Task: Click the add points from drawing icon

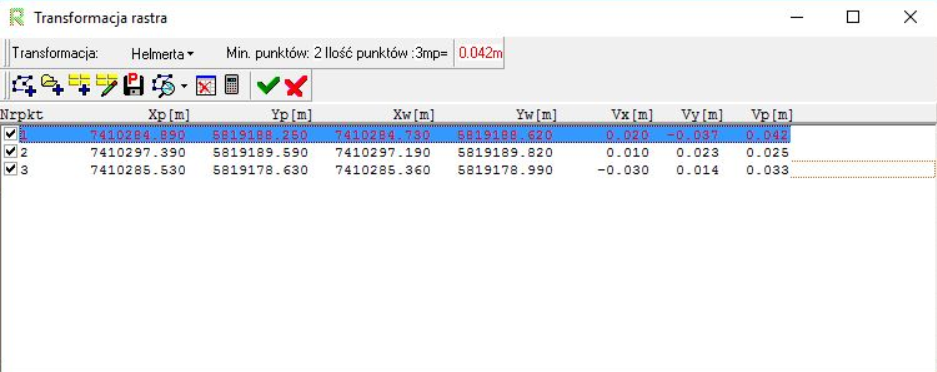Action: pyautogui.click(x=24, y=85)
